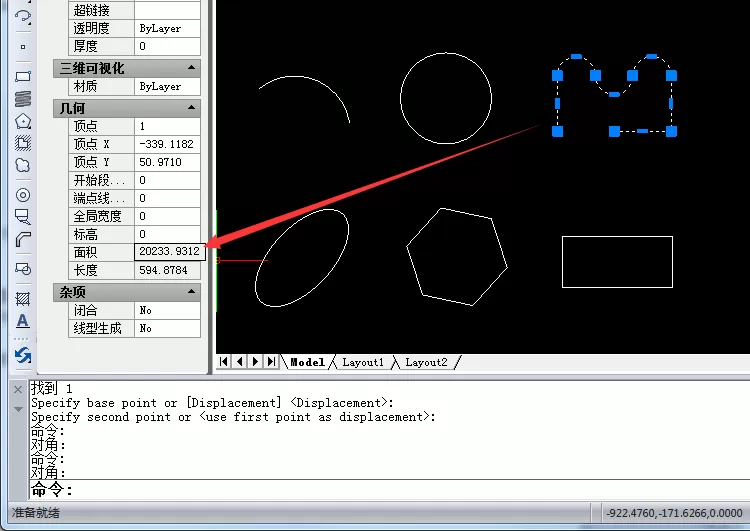The height and width of the screenshot is (531, 750).
Task: Select the Helix spiral tool
Action: [x=23, y=99]
